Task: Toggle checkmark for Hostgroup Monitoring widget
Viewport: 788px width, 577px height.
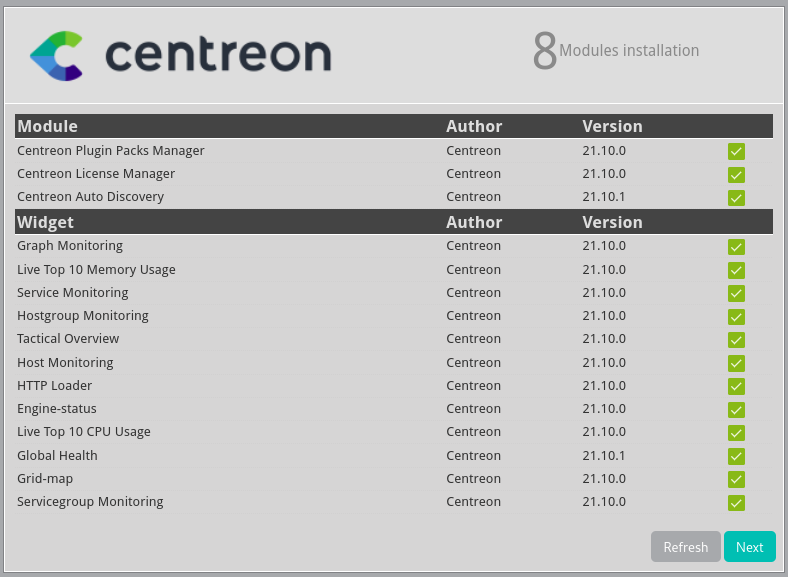Action: [x=736, y=317]
